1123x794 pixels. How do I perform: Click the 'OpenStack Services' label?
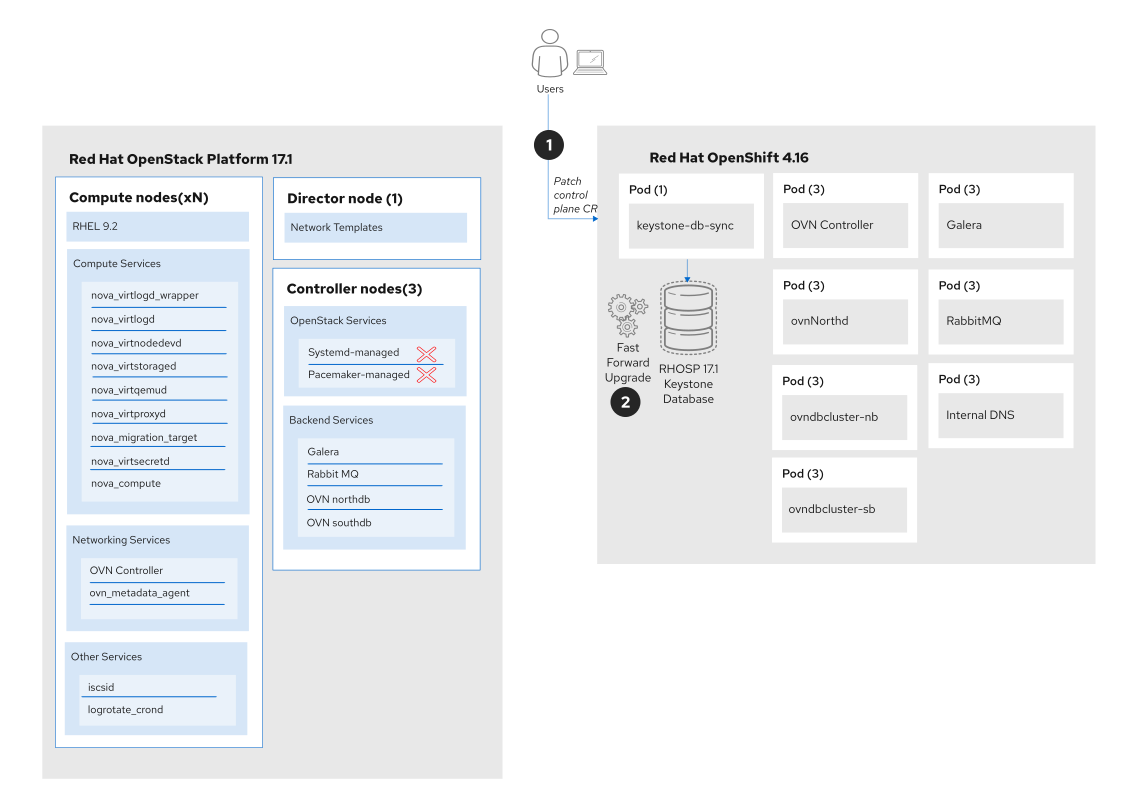click(x=338, y=321)
